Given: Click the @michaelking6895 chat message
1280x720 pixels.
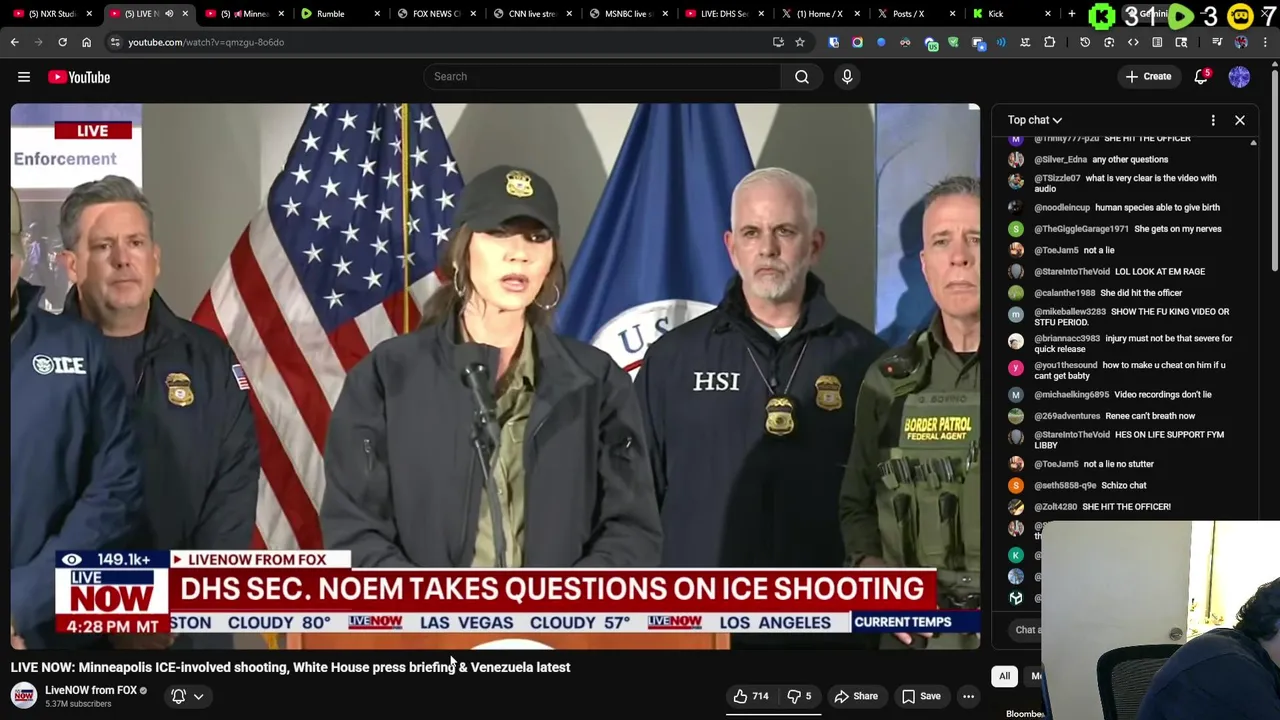Looking at the screenshot, I should pyautogui.click(x=1126, y=395).
